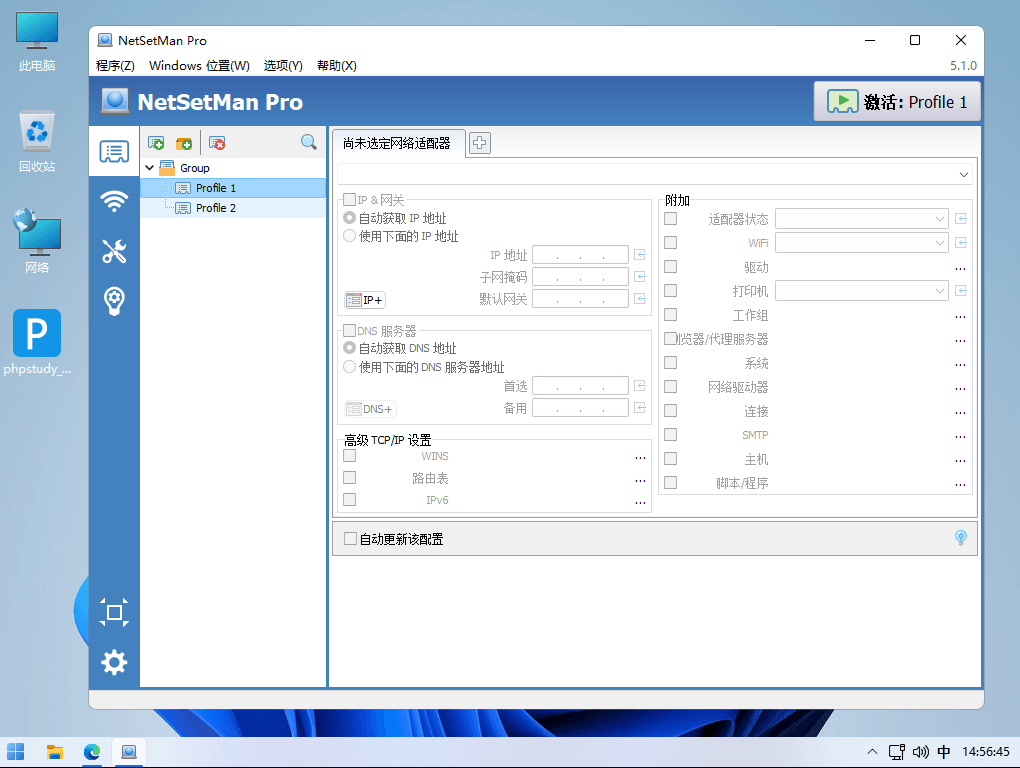Open 路由表 settings ellipsis
The width and height of the screenshot is (1020, 768).
click(x=640, y=480)
